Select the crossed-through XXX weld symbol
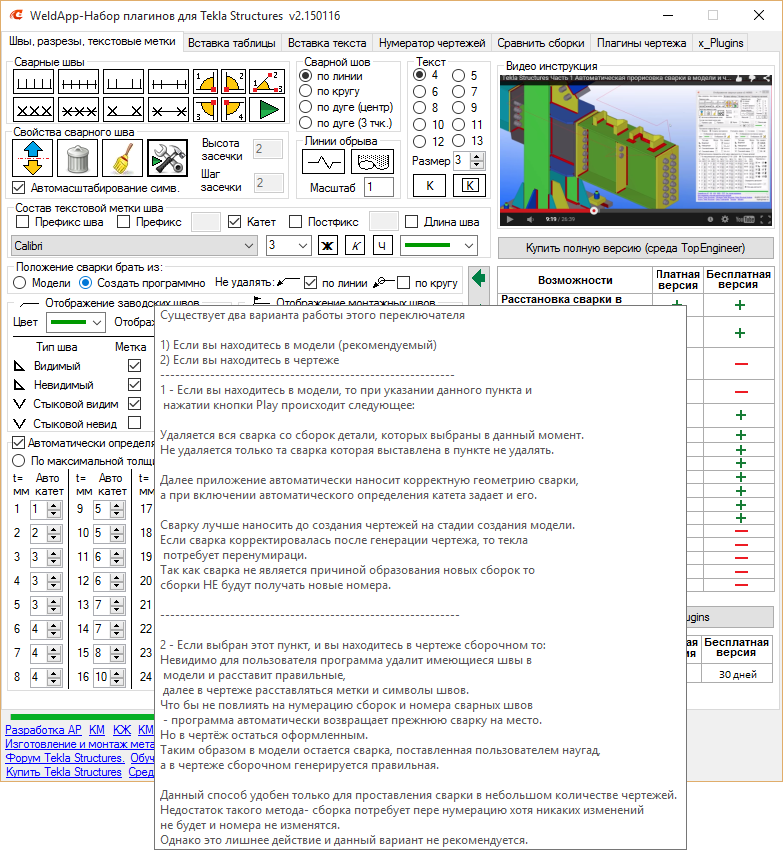 [x=79, y=110]
